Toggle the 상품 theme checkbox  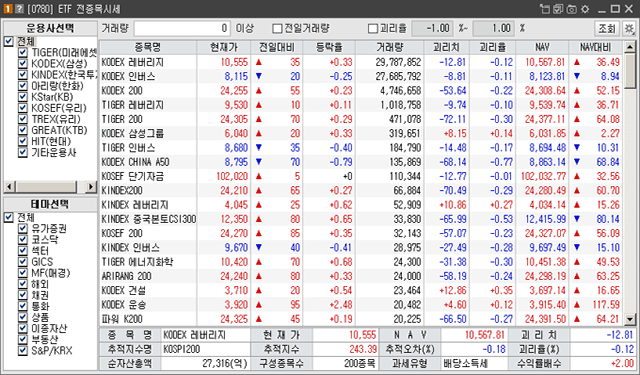pyautogui.click(x=23, y=317)
